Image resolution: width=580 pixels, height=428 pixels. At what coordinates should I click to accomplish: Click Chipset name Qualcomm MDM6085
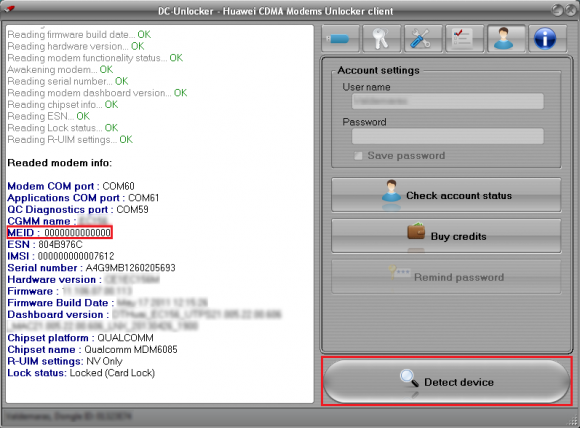[x=131, y=350]
